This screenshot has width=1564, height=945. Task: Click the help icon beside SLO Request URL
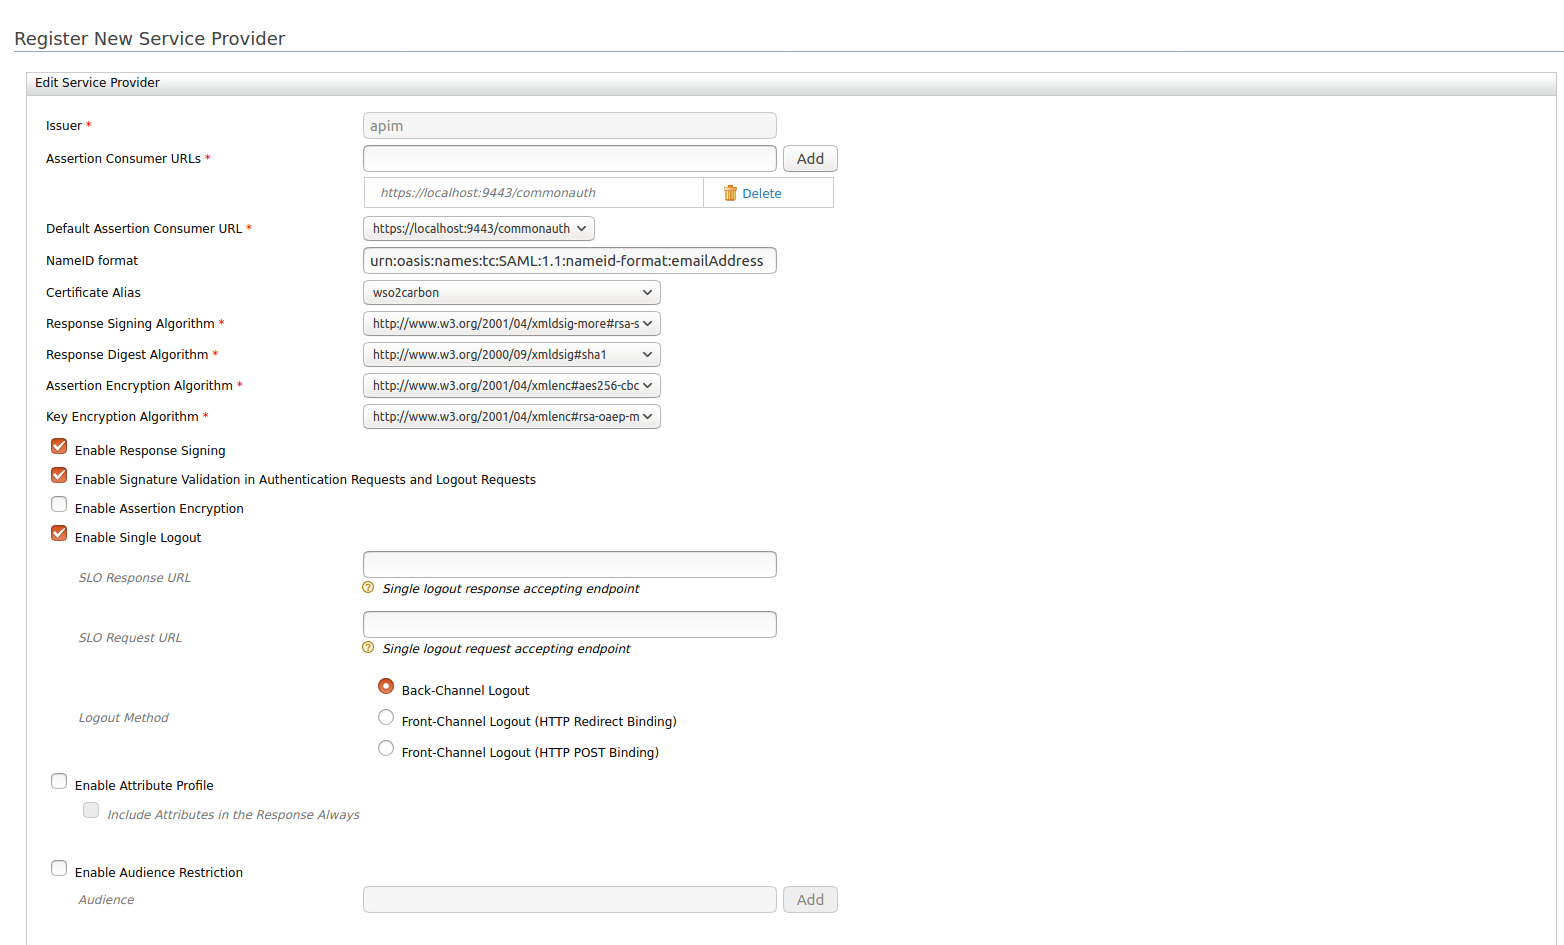click(367, 648)
